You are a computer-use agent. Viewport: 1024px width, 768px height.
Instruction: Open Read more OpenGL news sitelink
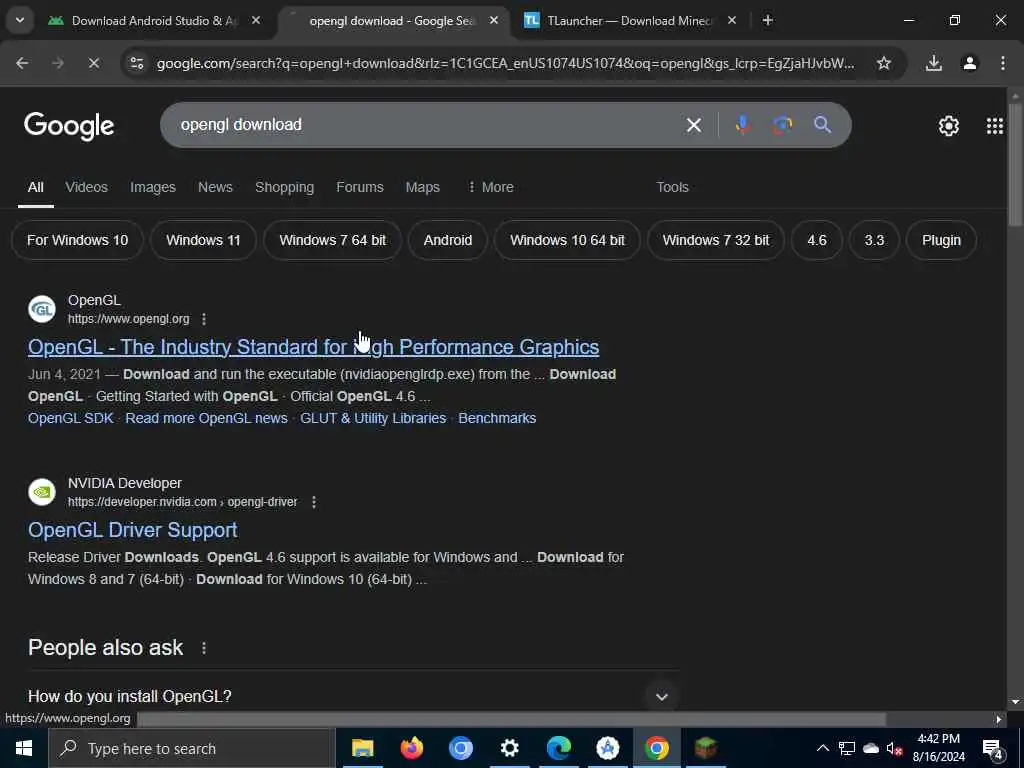[206, 418]
